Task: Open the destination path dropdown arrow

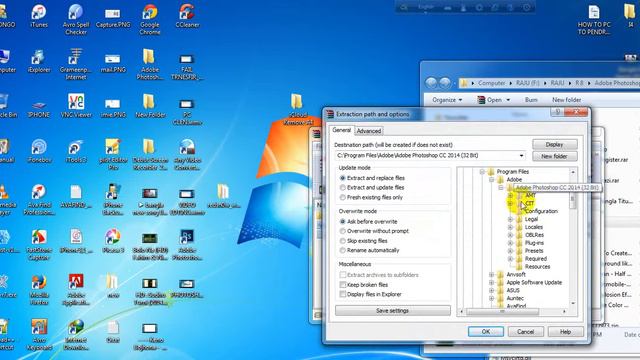Action: pos(521,156)
